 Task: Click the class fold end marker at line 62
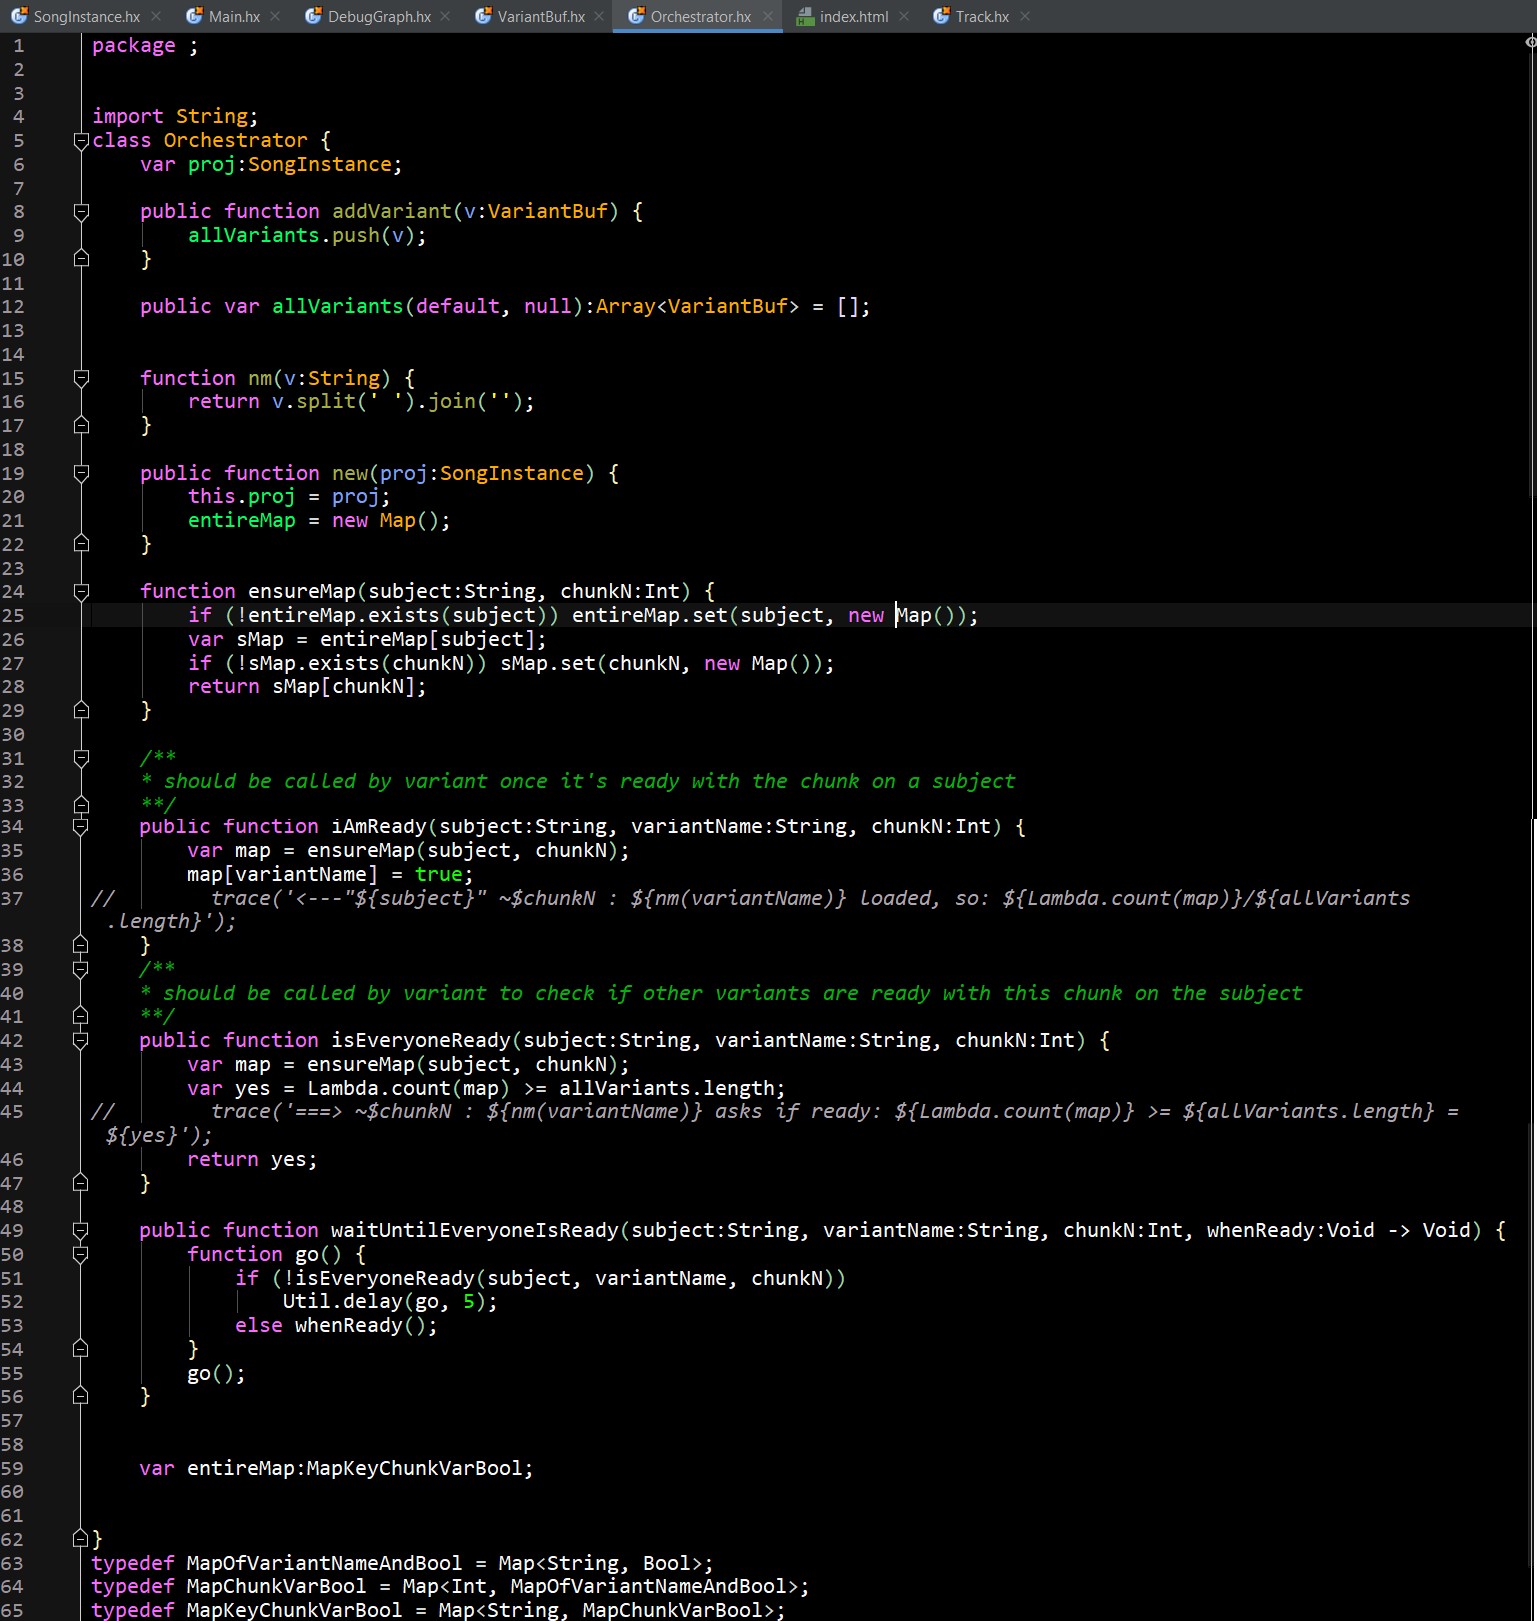coord(81,1538)
